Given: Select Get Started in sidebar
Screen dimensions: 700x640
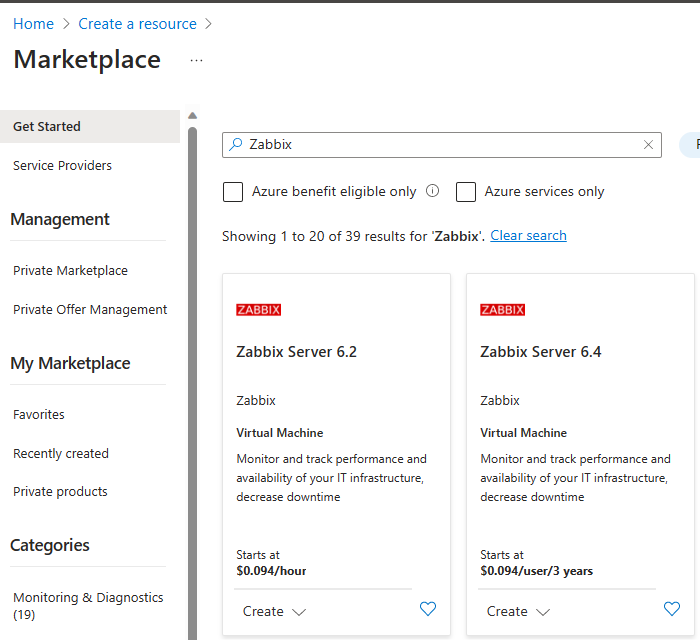Looking at the screenshot, I should tap(90, 127).
